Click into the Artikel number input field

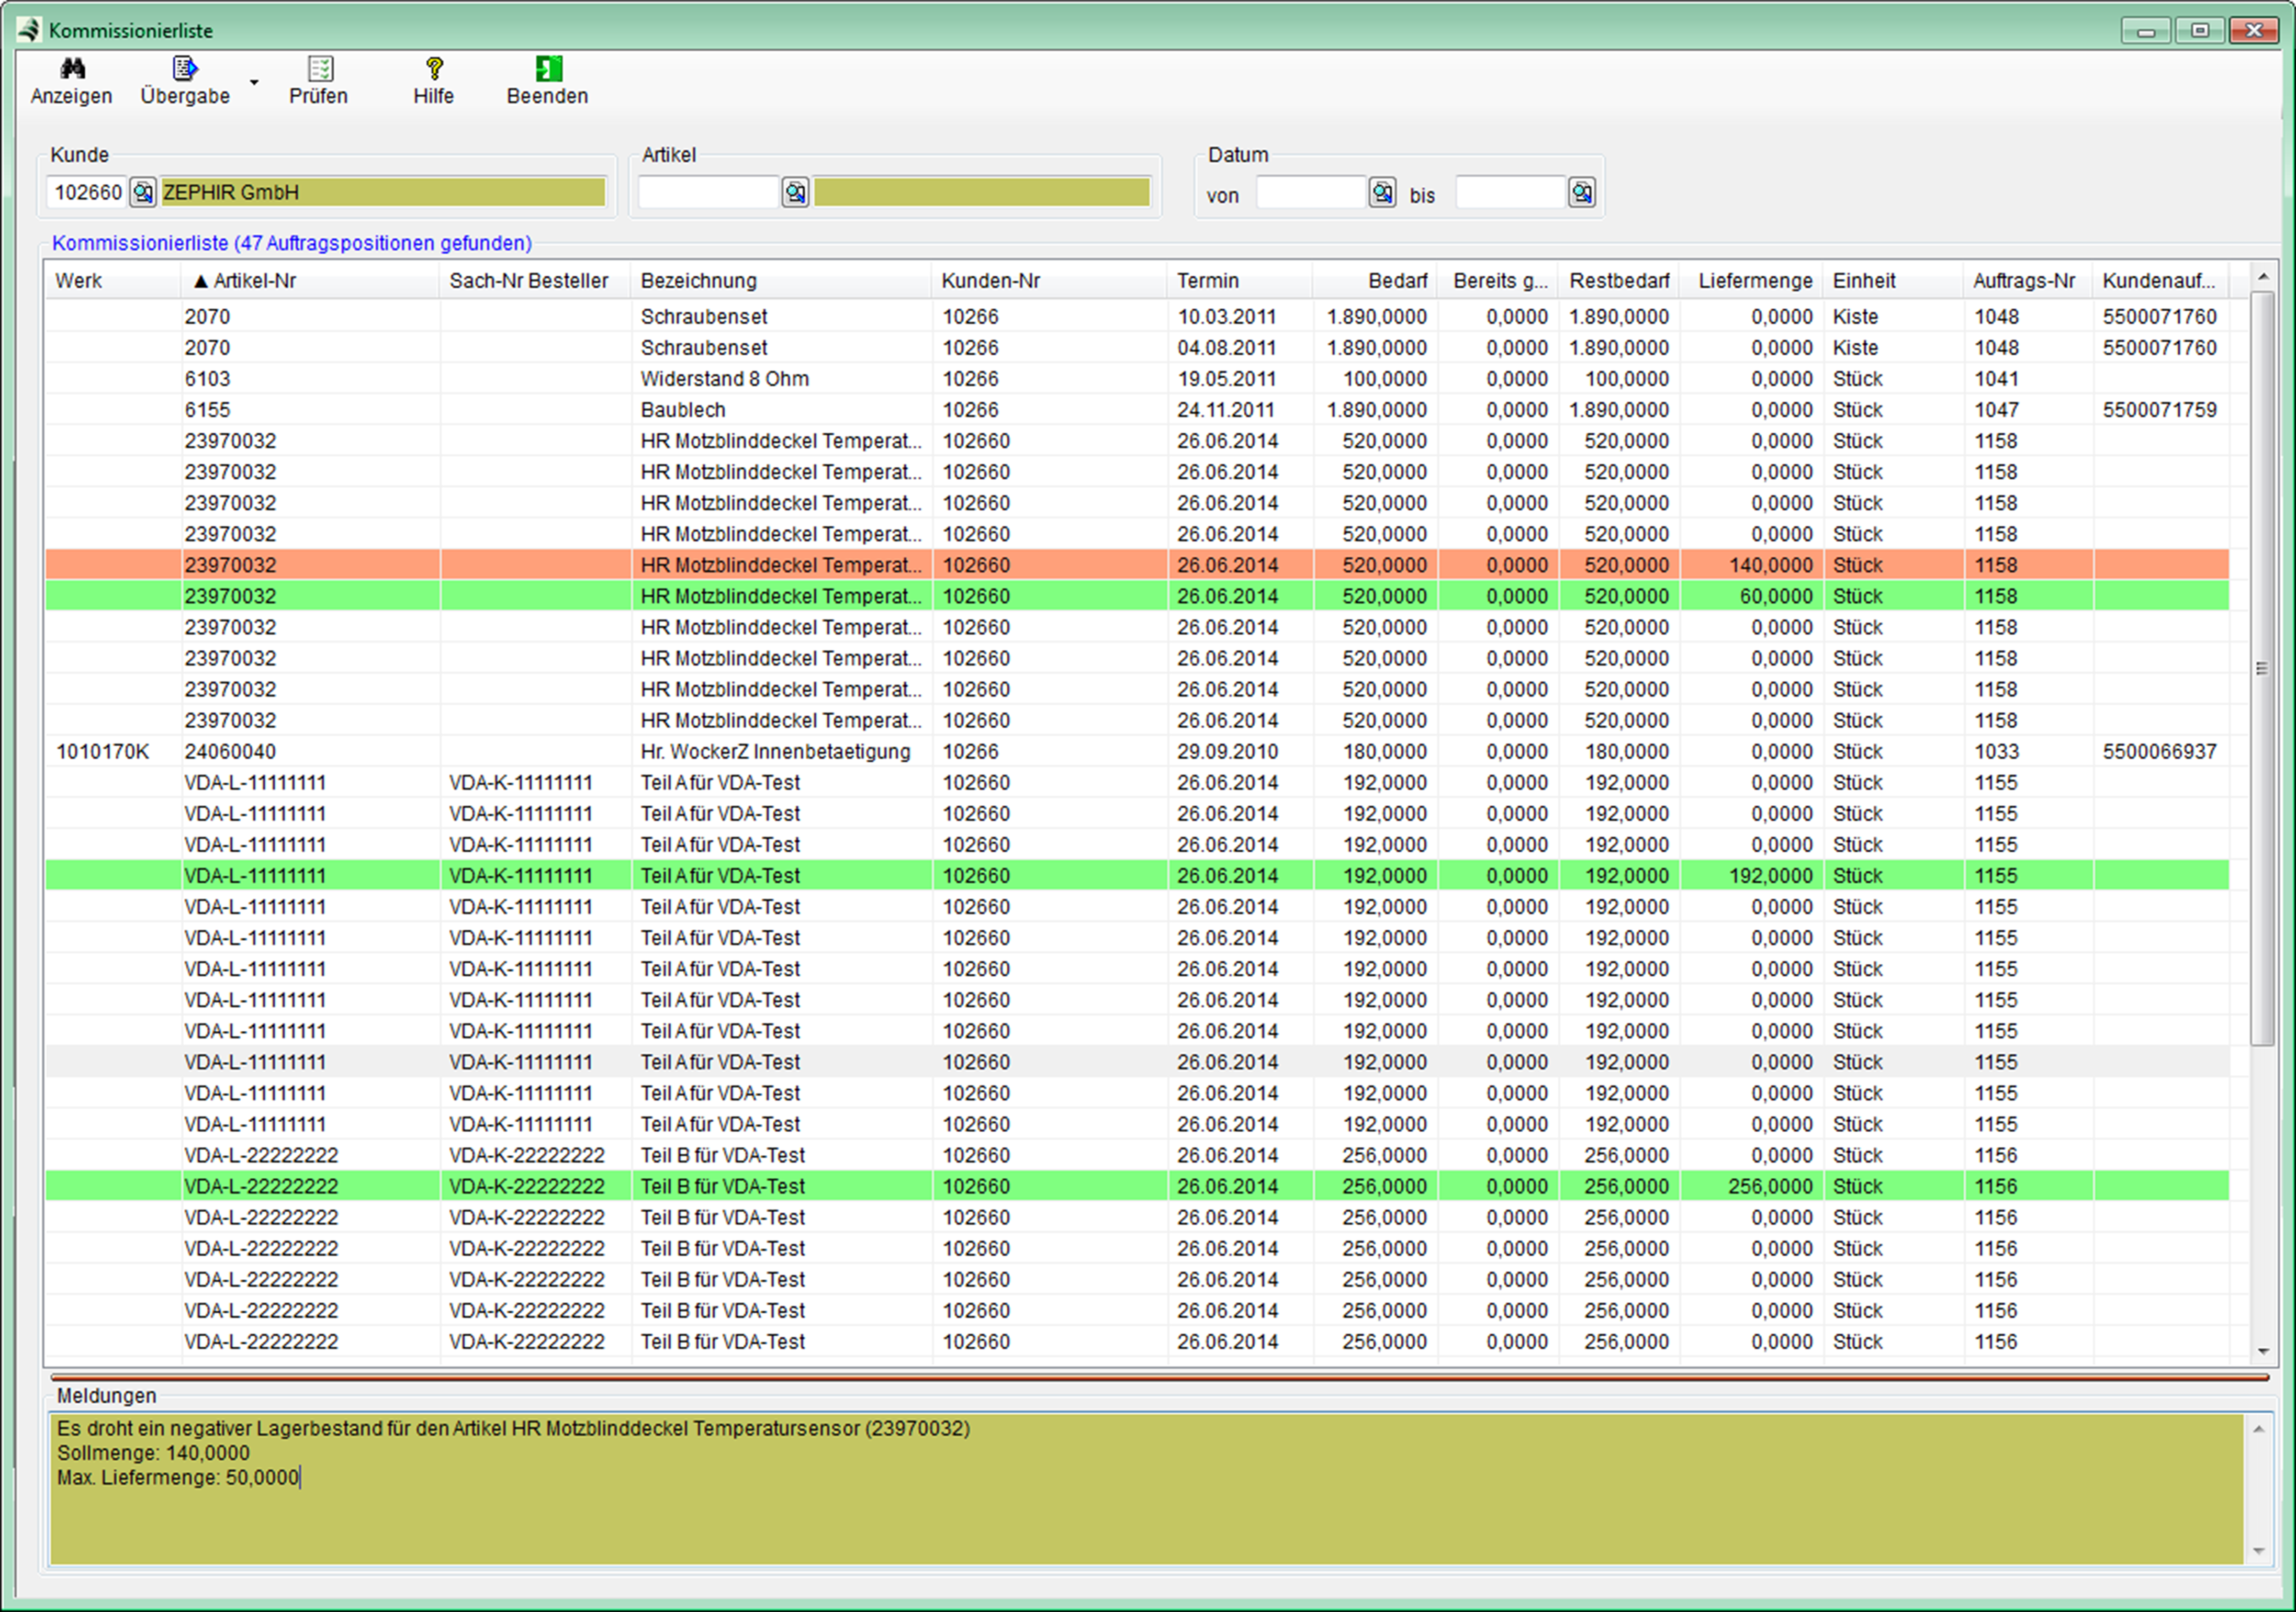(x=708, y=192)
